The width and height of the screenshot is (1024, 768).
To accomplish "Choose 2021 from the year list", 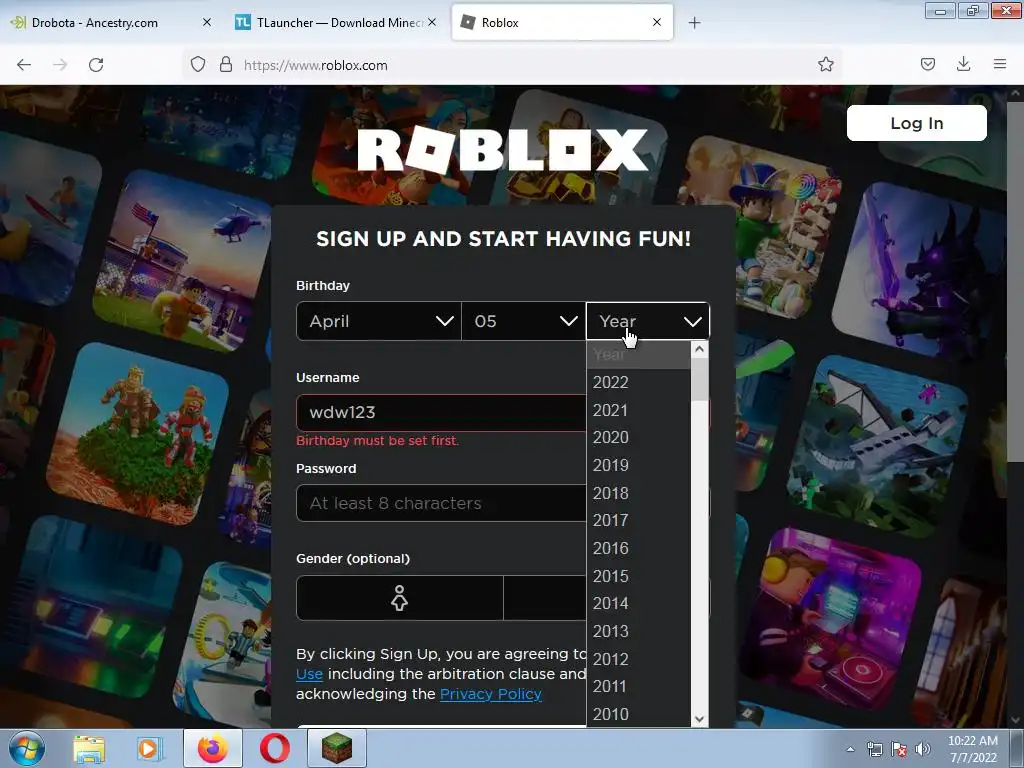I will point(638,410).
